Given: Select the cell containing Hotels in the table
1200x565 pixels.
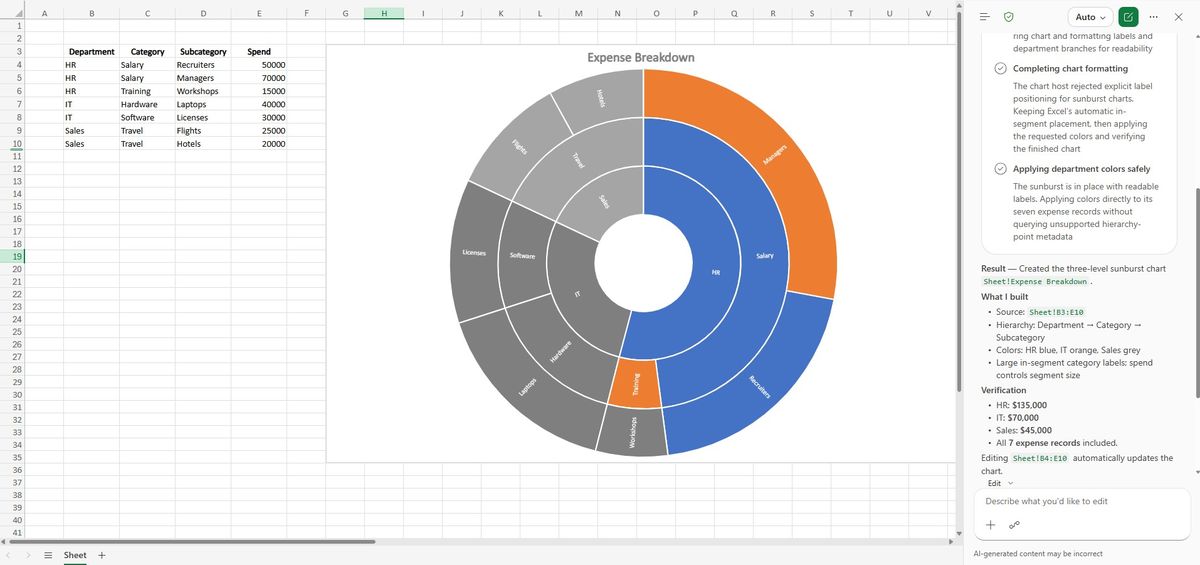Looking at the screenshot, I should 203,144.
